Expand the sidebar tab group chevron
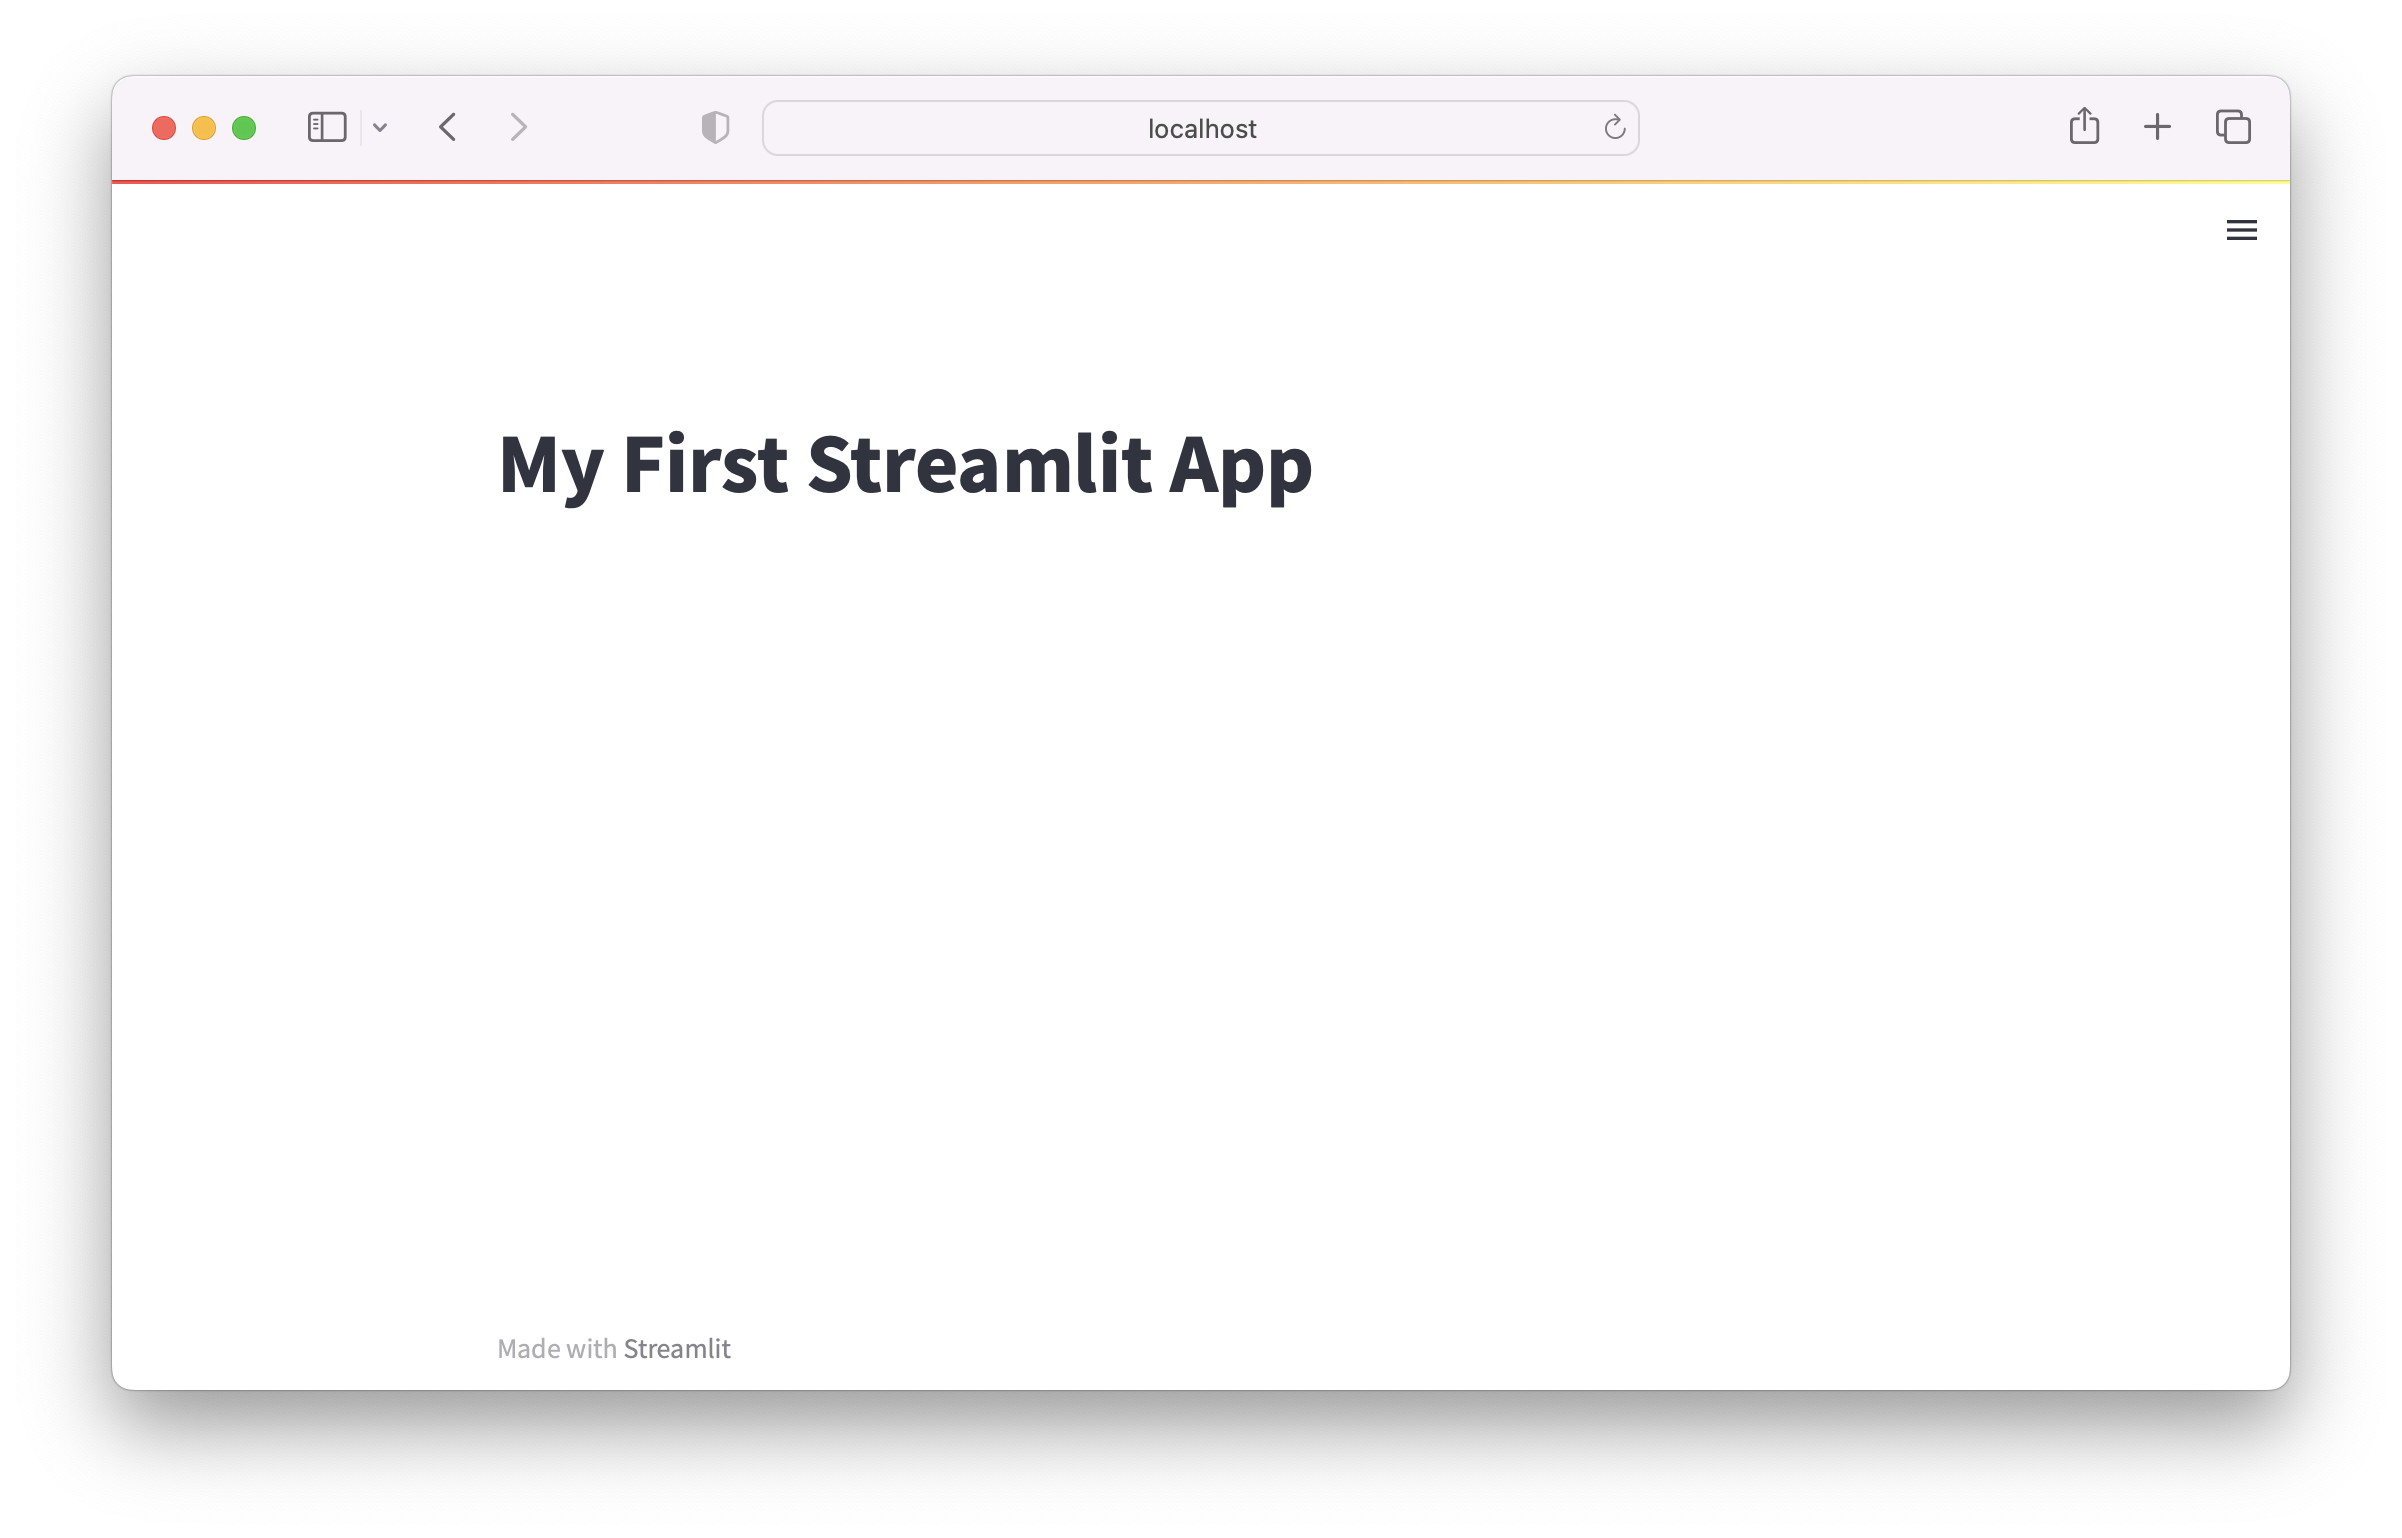2402x1538 pixels. click(x=380, y=128)
